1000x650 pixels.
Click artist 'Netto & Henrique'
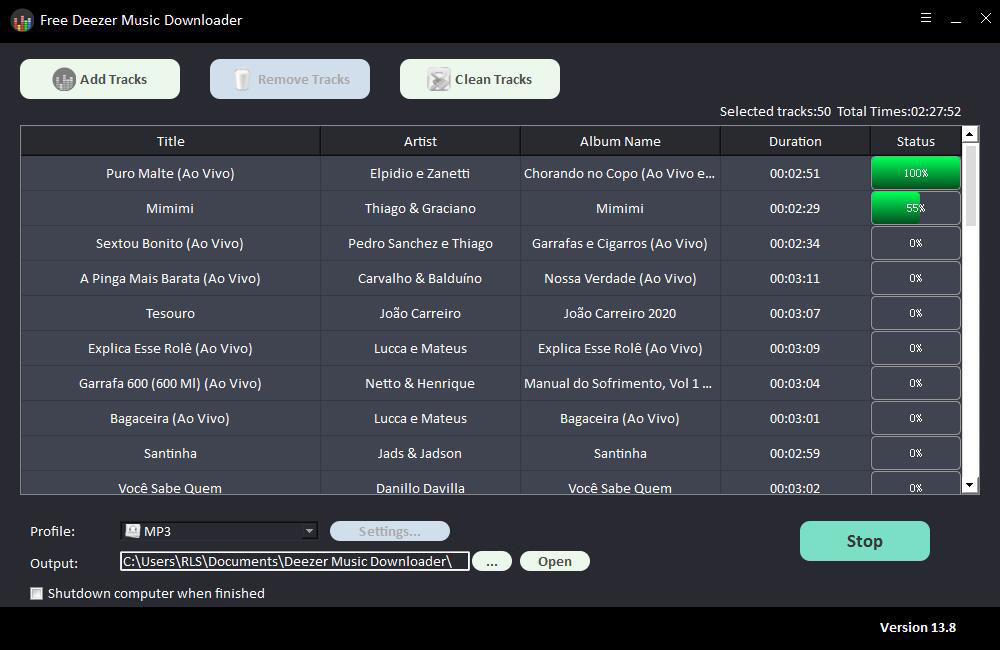point(420,383)
